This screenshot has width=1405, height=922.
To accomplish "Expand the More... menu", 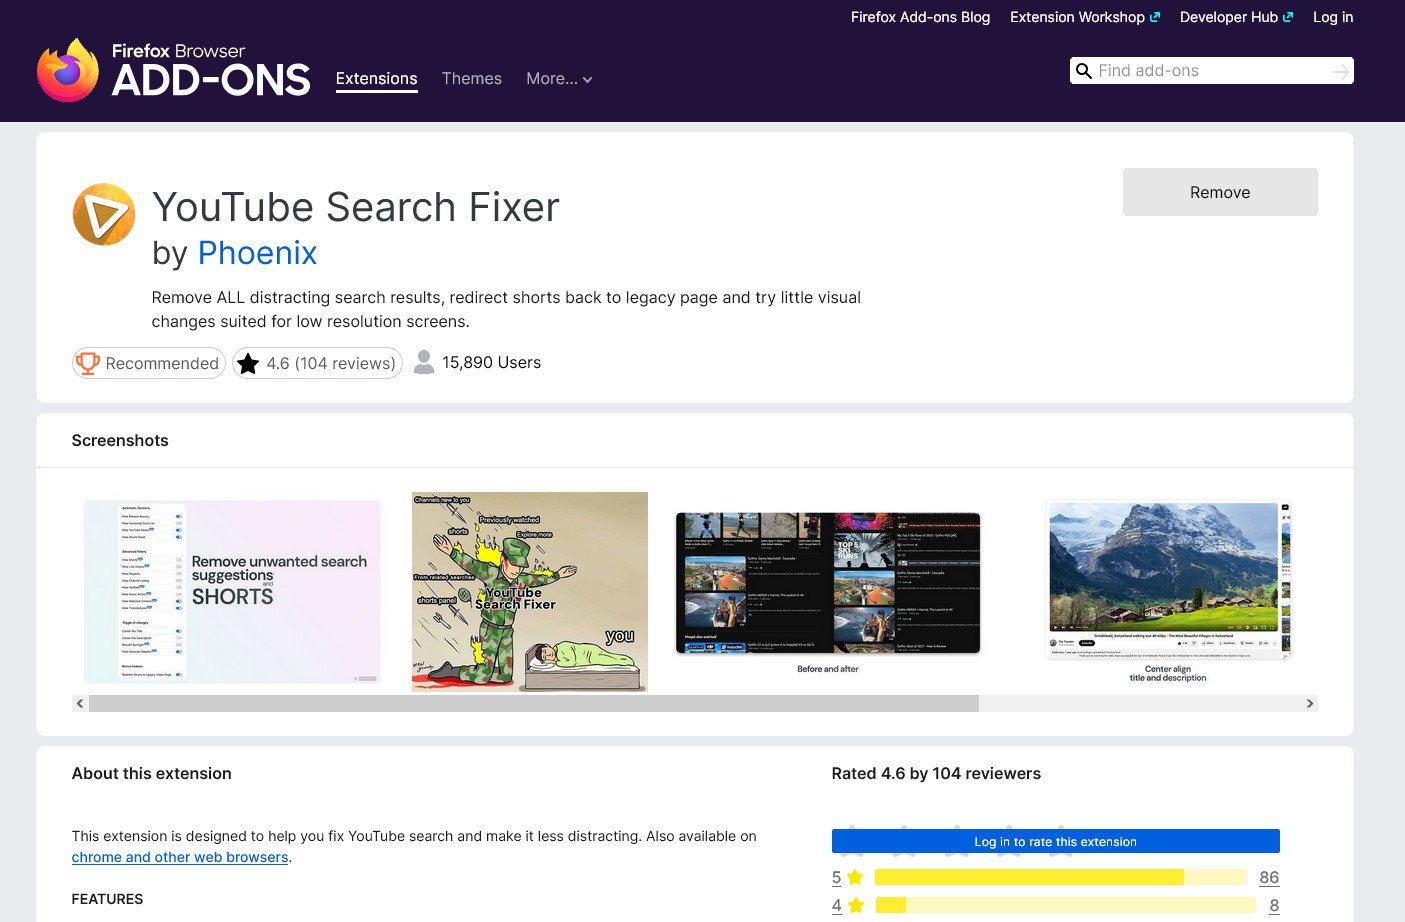I will tap(559, 79).
